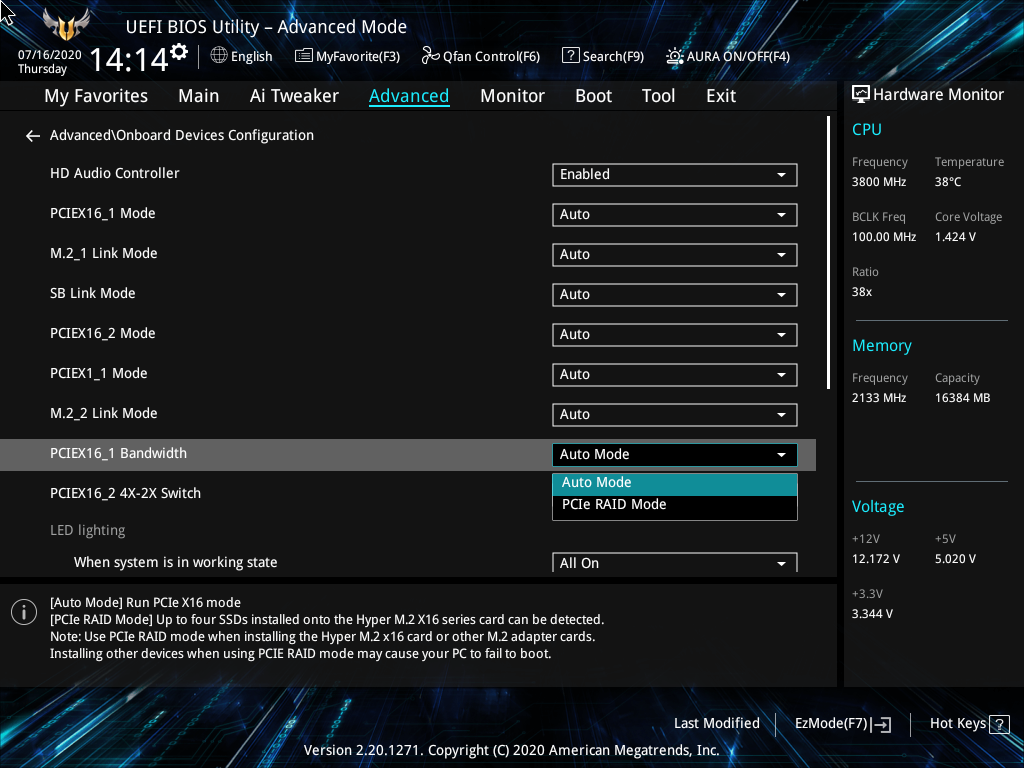The height and width of the screenshot is (768, 1024).
Task: Open the Advanced tab
Action: click(409, 96)
